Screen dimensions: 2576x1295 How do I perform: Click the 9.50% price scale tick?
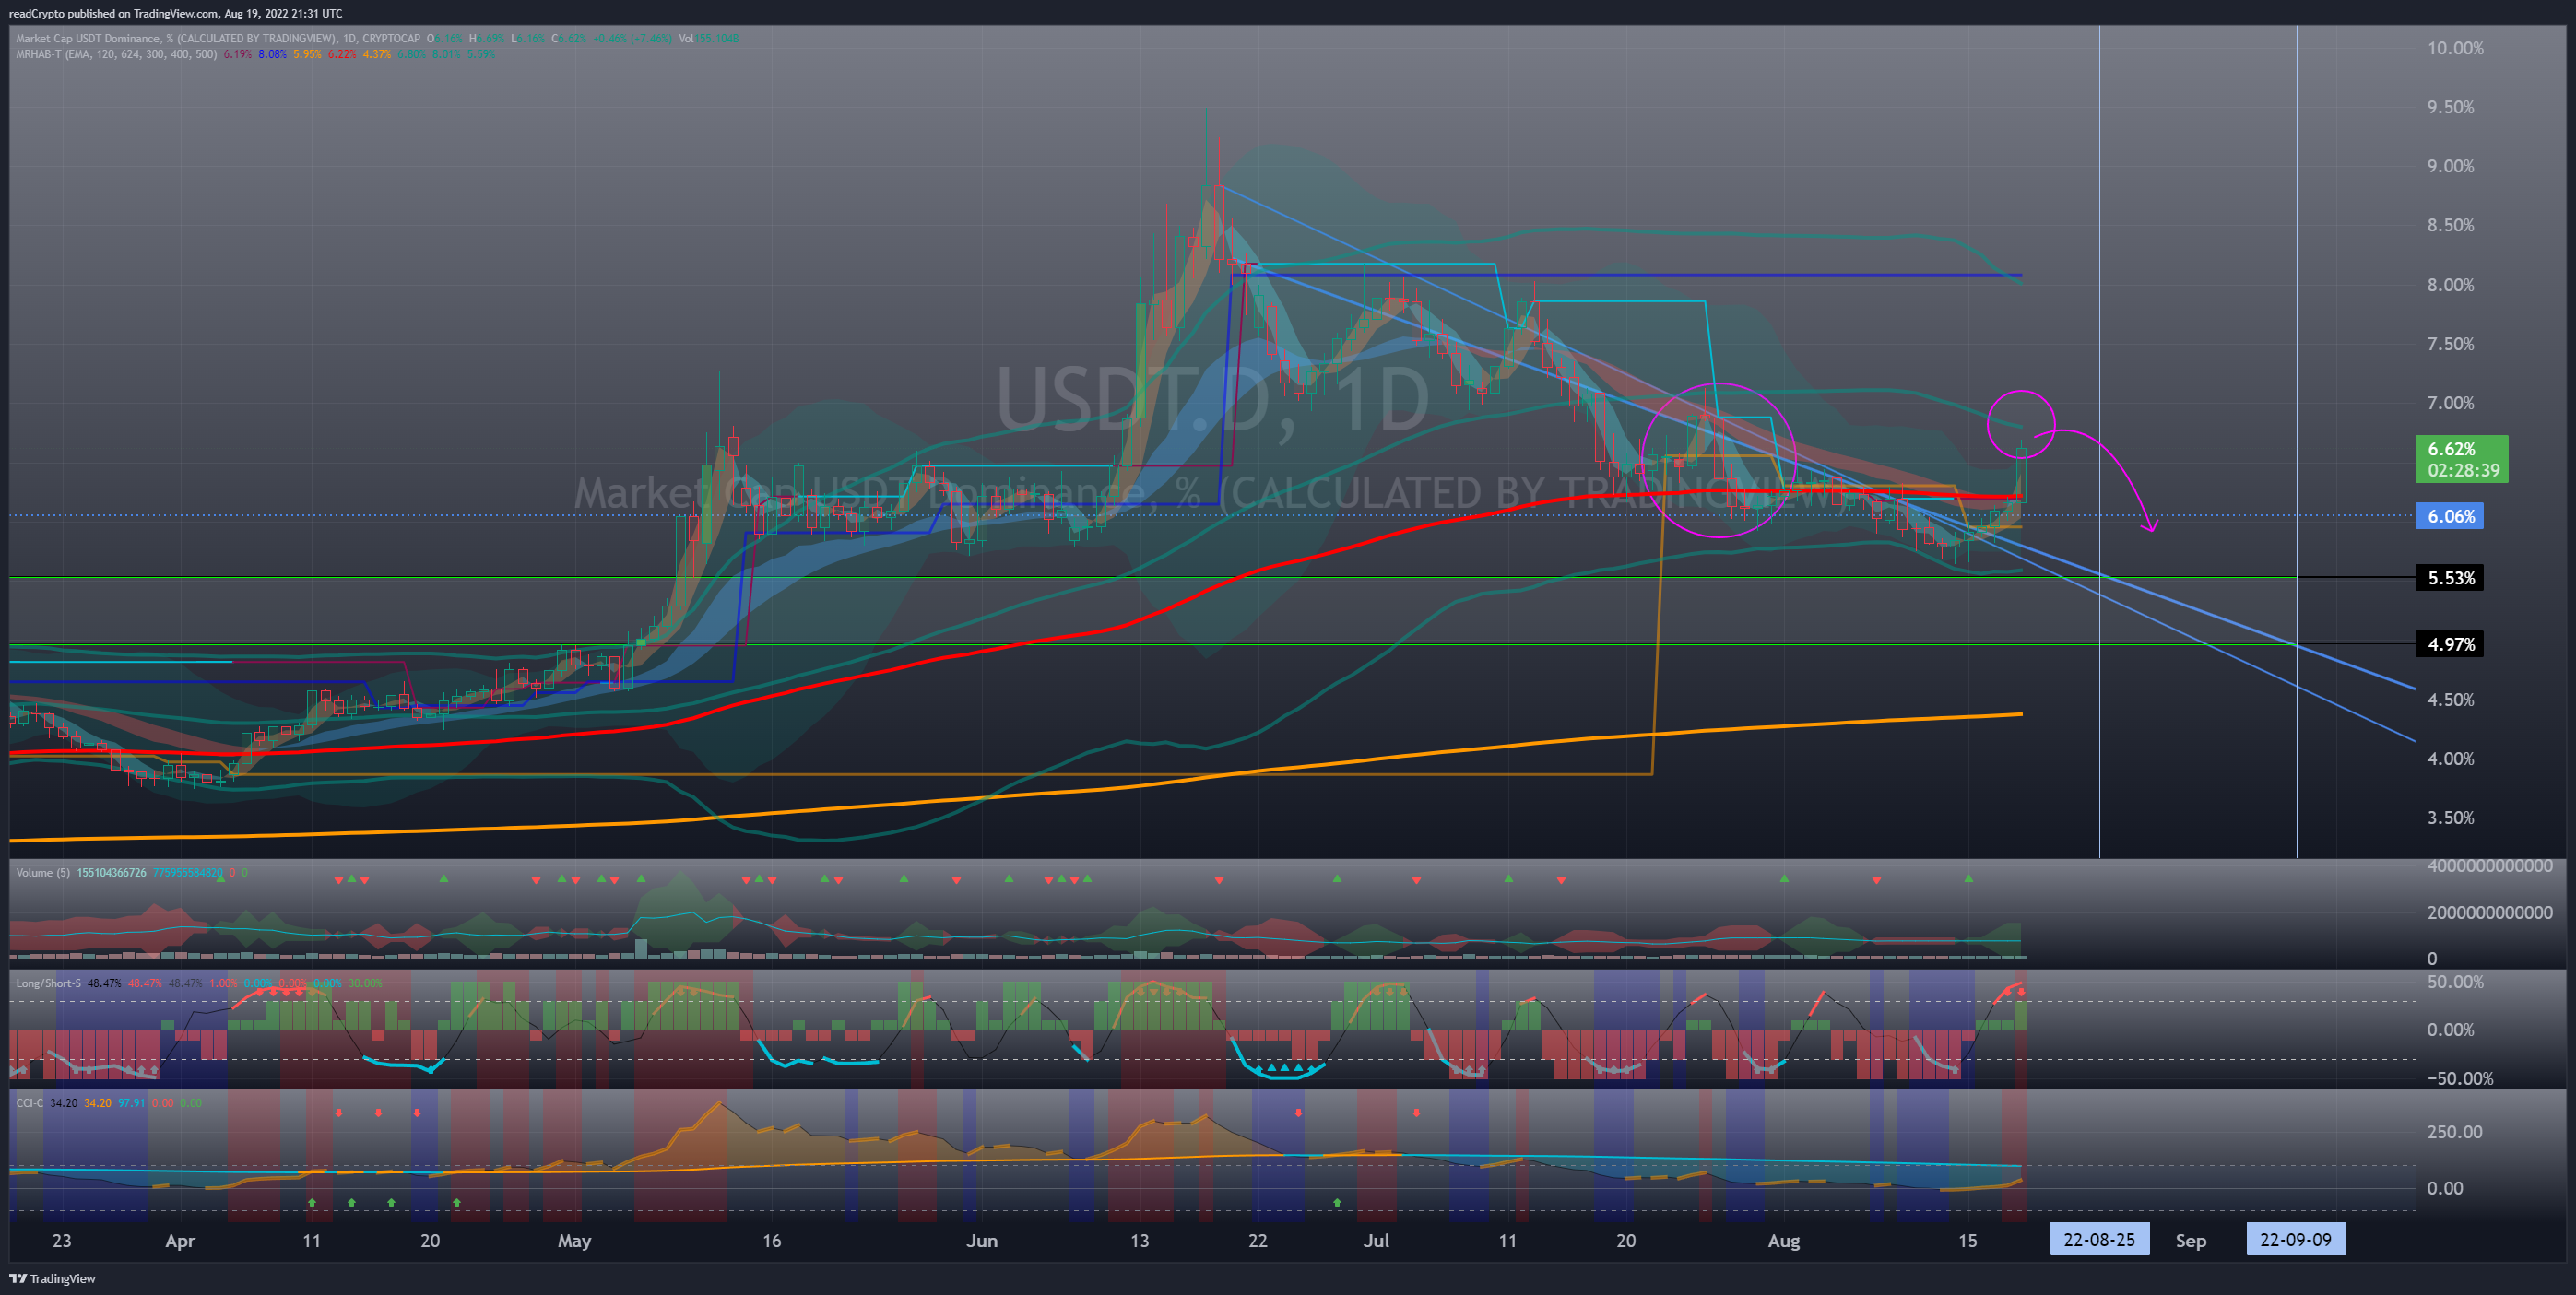[x=2450, y=107]
